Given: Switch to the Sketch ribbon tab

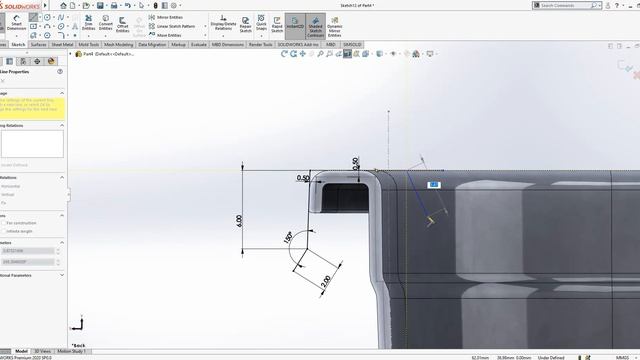Looking at the screenshot, I should [18, 44].
